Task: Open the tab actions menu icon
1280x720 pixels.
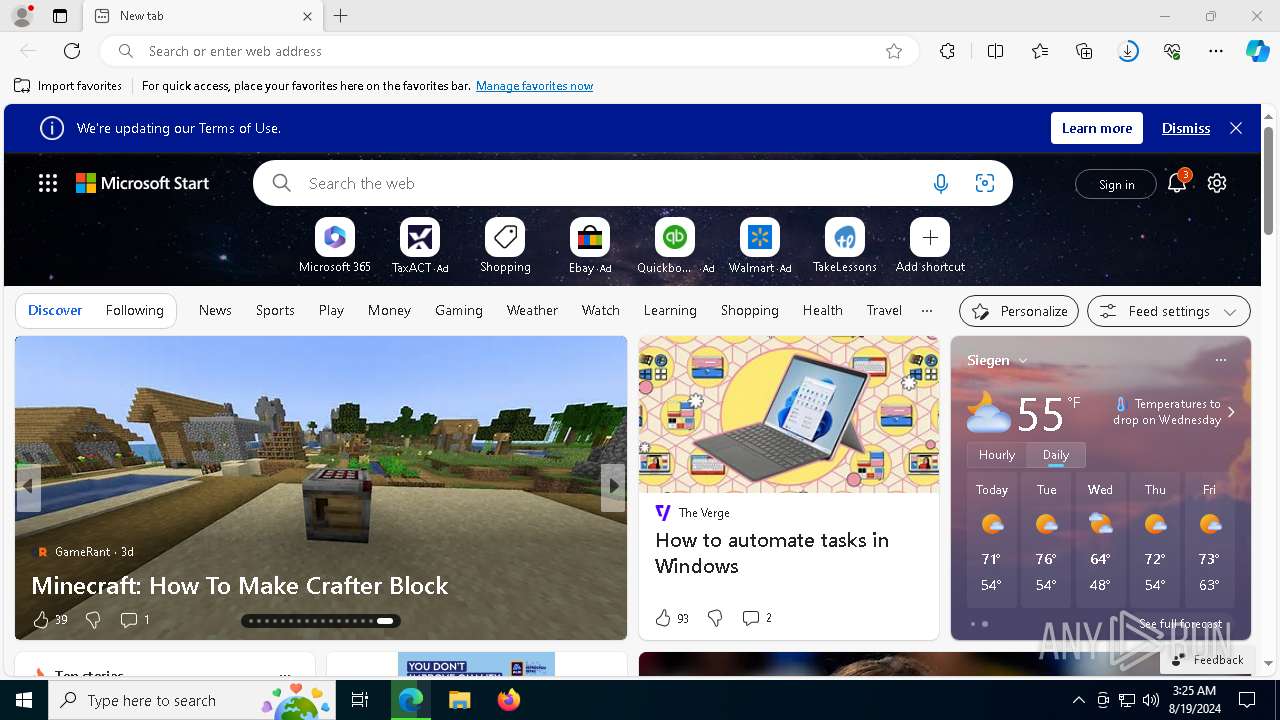Action: [60, 16]
